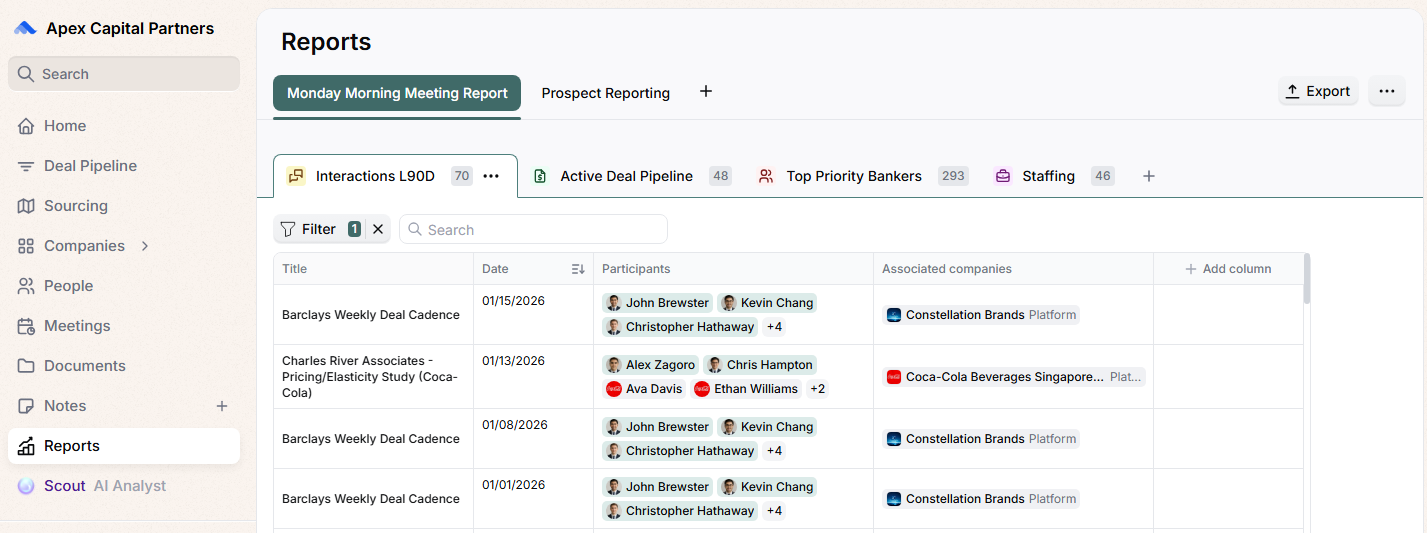Click the Add column button
Viewport: 1427px width, 533px height.
click(1228, 269)
